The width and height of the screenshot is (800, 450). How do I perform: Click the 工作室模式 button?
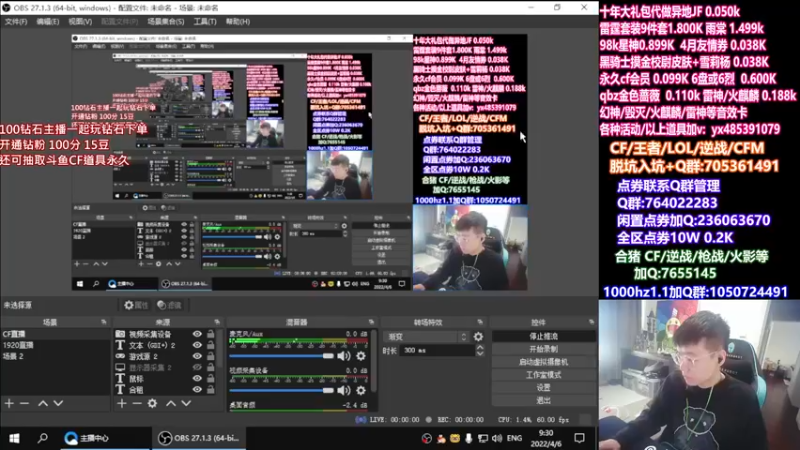click(x=543, y=374)
